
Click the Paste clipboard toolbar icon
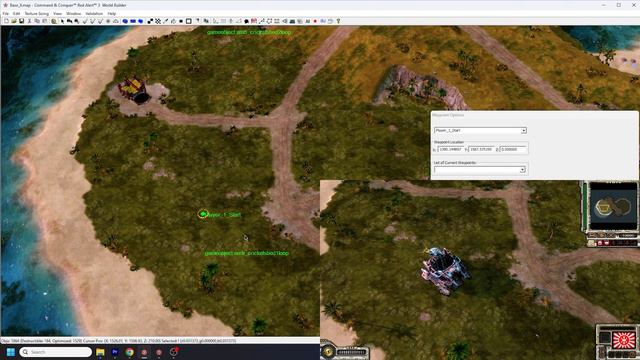pyautogui.click(x=44, y=21)
